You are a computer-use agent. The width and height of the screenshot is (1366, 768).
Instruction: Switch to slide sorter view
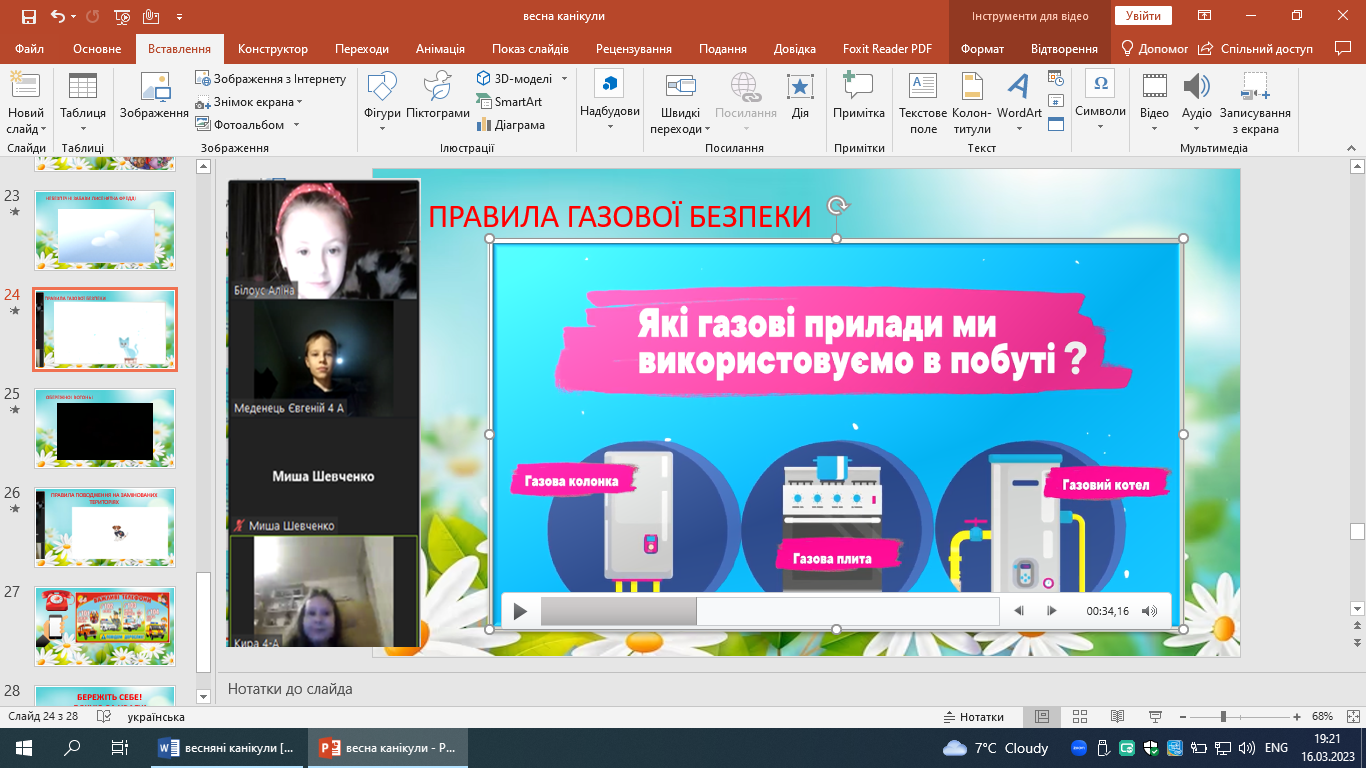[1080, 717]
